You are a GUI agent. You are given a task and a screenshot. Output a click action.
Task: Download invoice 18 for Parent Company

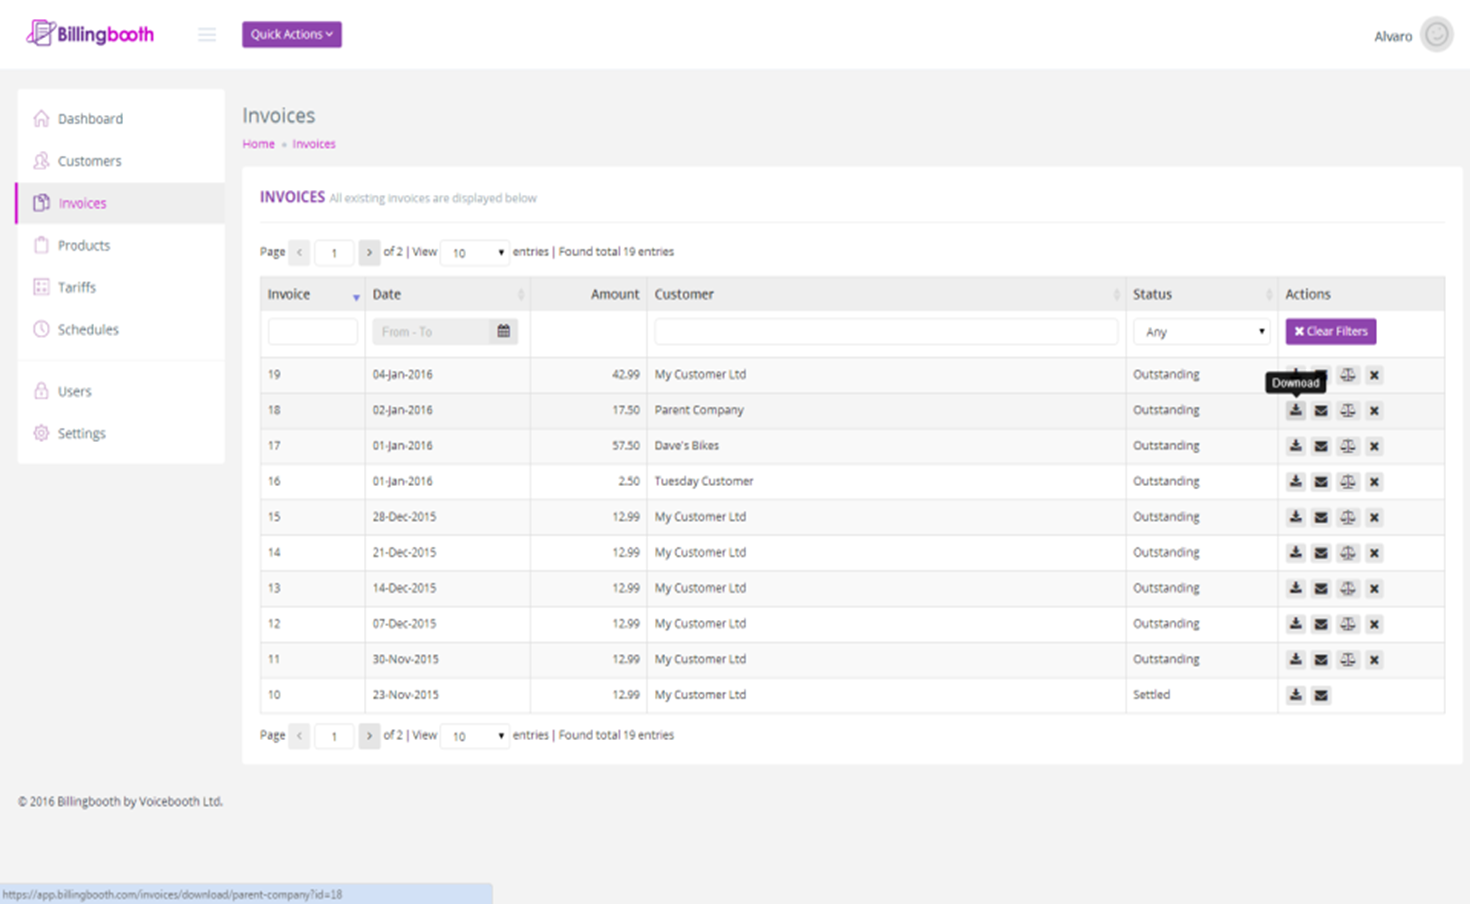[x=1295, y=410]
